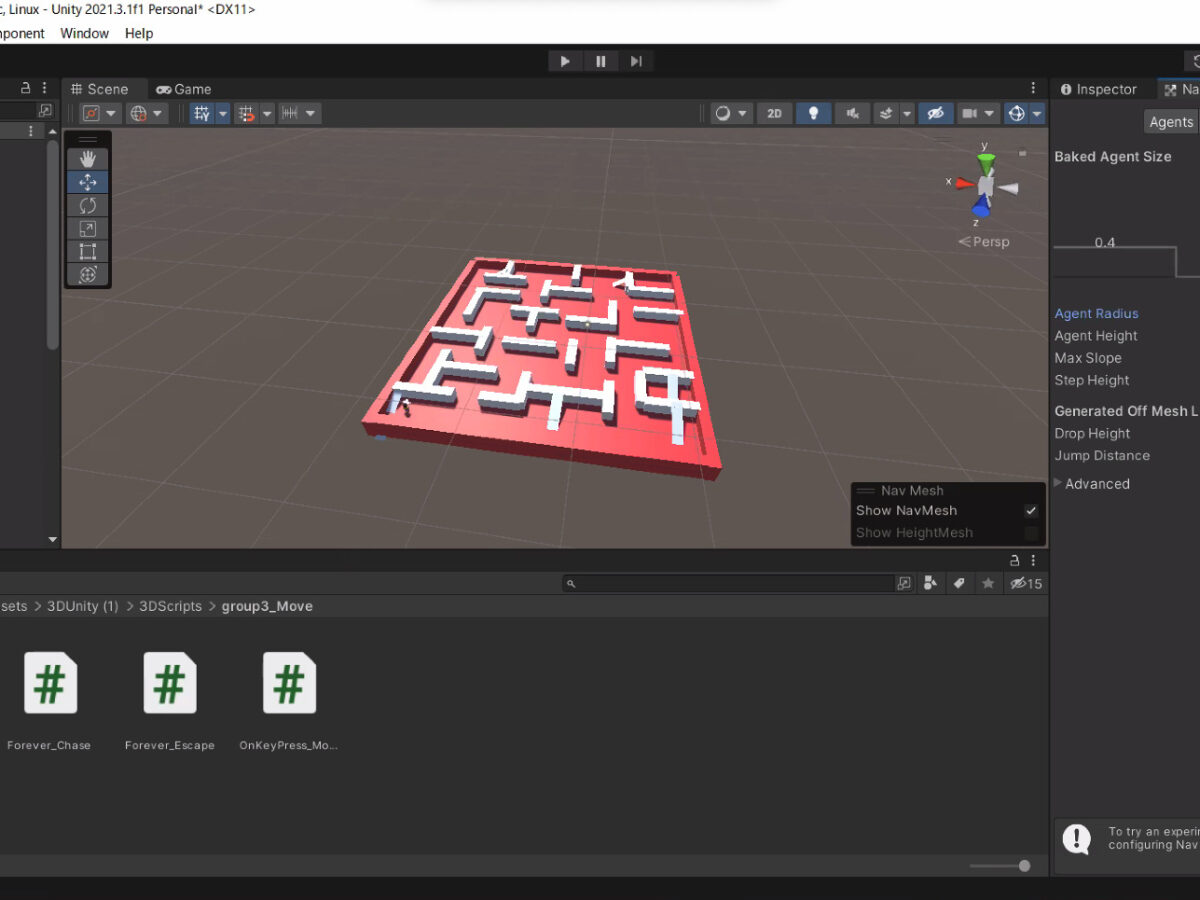Open the Inspector tab
The width and height of the screenshot is (1200, 900).
[1098, 89]
